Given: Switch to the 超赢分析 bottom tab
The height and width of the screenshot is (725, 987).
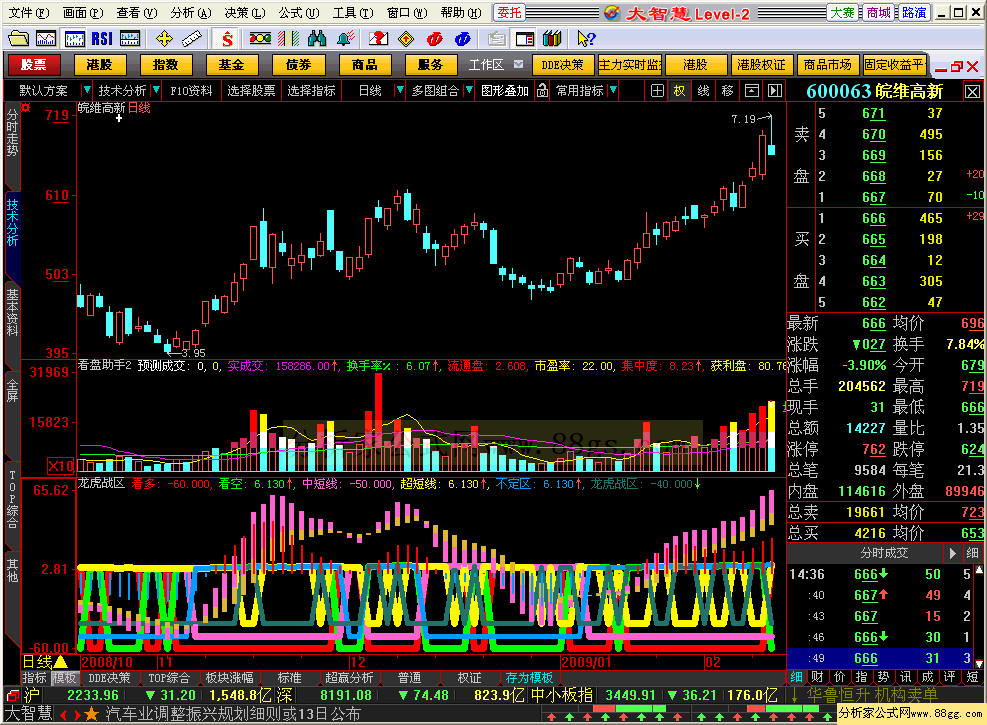Looking at the screenshot, I should [349, 678].
